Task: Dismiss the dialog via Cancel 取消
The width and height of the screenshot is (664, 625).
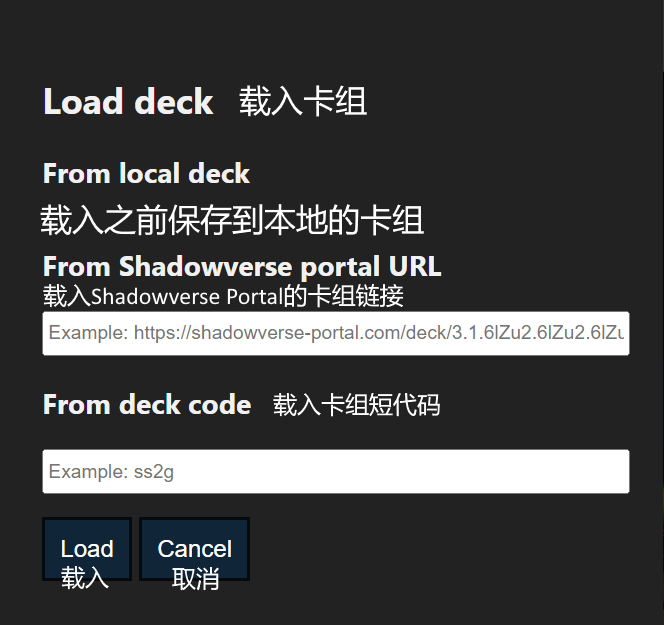Action: pos(194,549)
